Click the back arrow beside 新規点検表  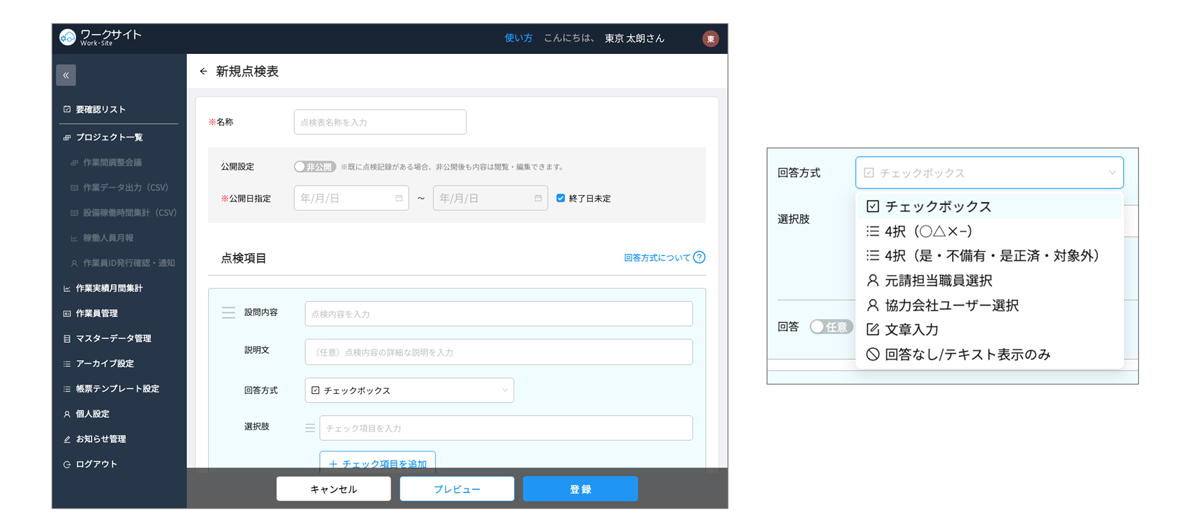click(204, 72)
